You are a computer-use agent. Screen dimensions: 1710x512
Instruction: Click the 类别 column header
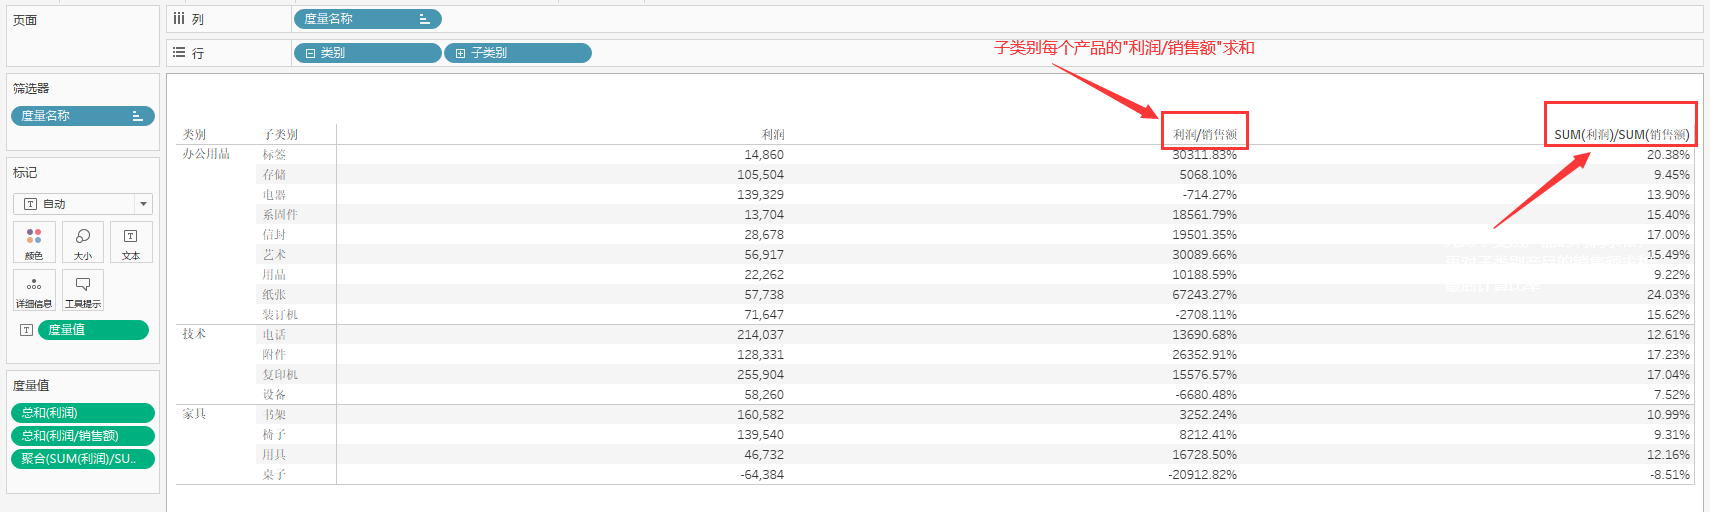pyautogui.click(x=194, y=135)
